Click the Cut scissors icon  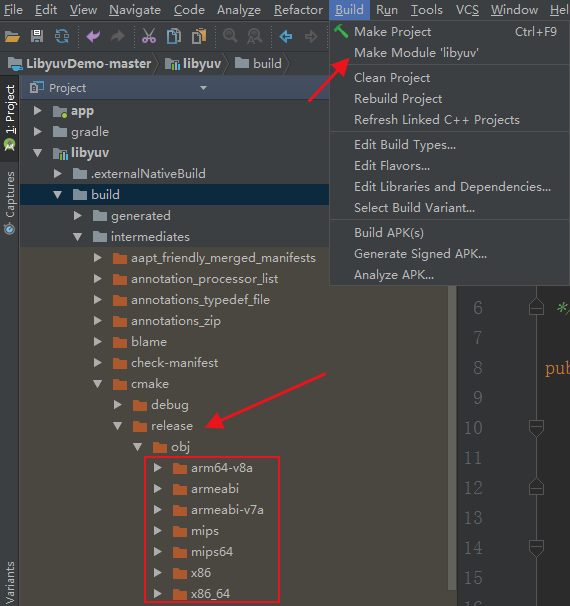pyautogui.click(x=149, y=36)
